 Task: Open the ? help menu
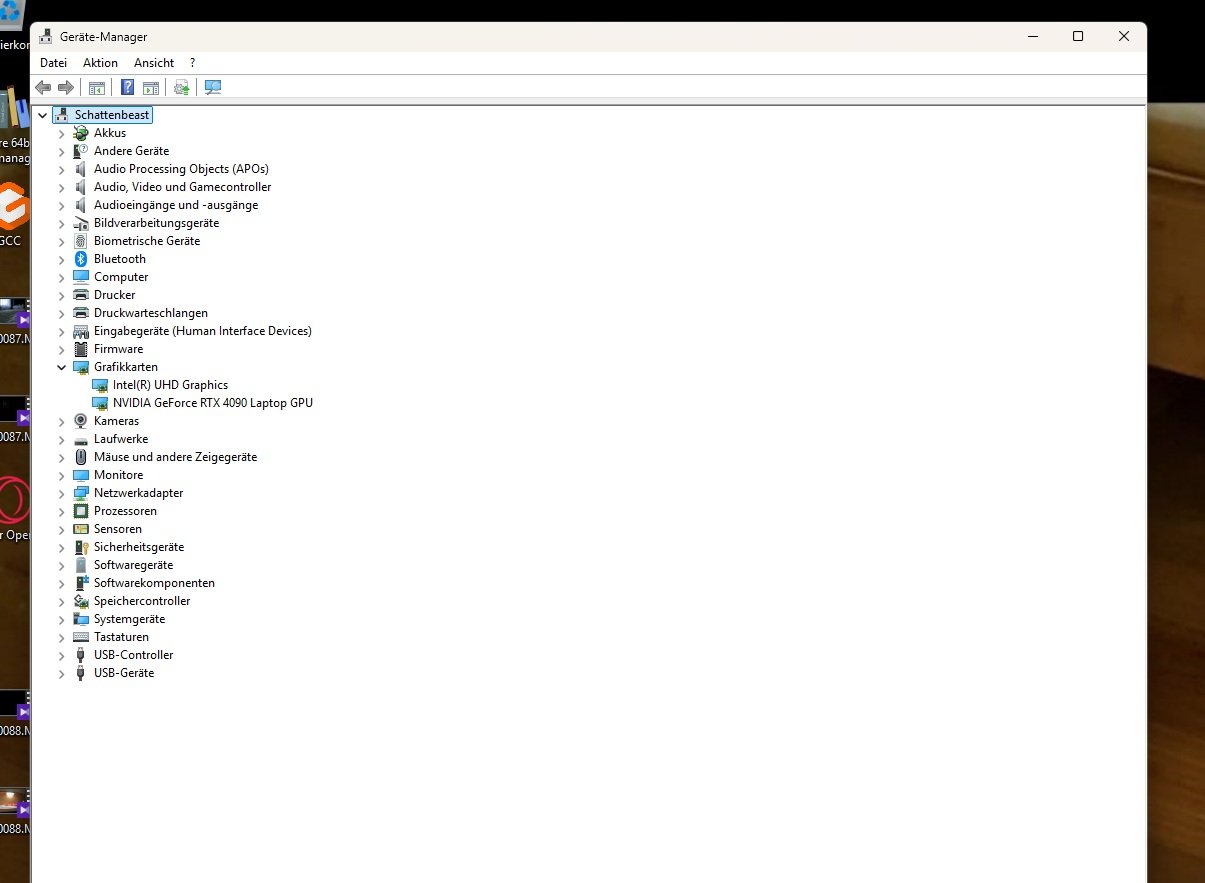coord(192,63)
